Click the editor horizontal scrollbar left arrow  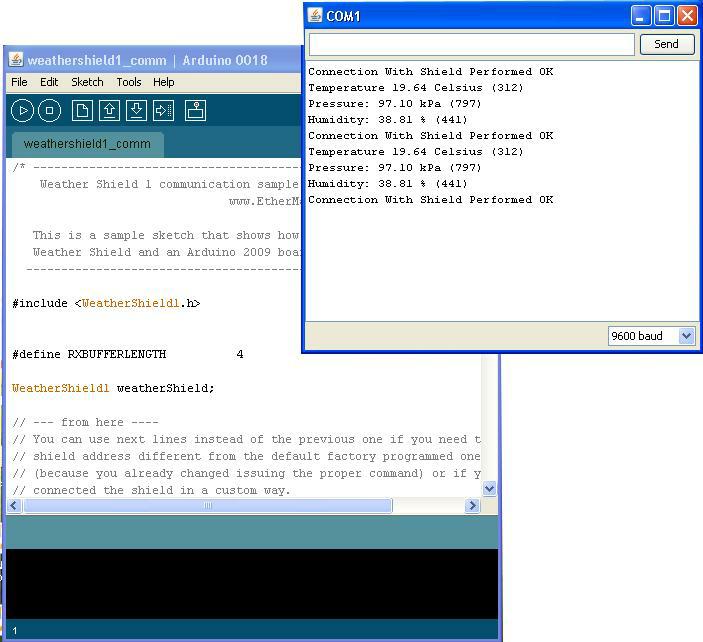(x=14, y=506)
